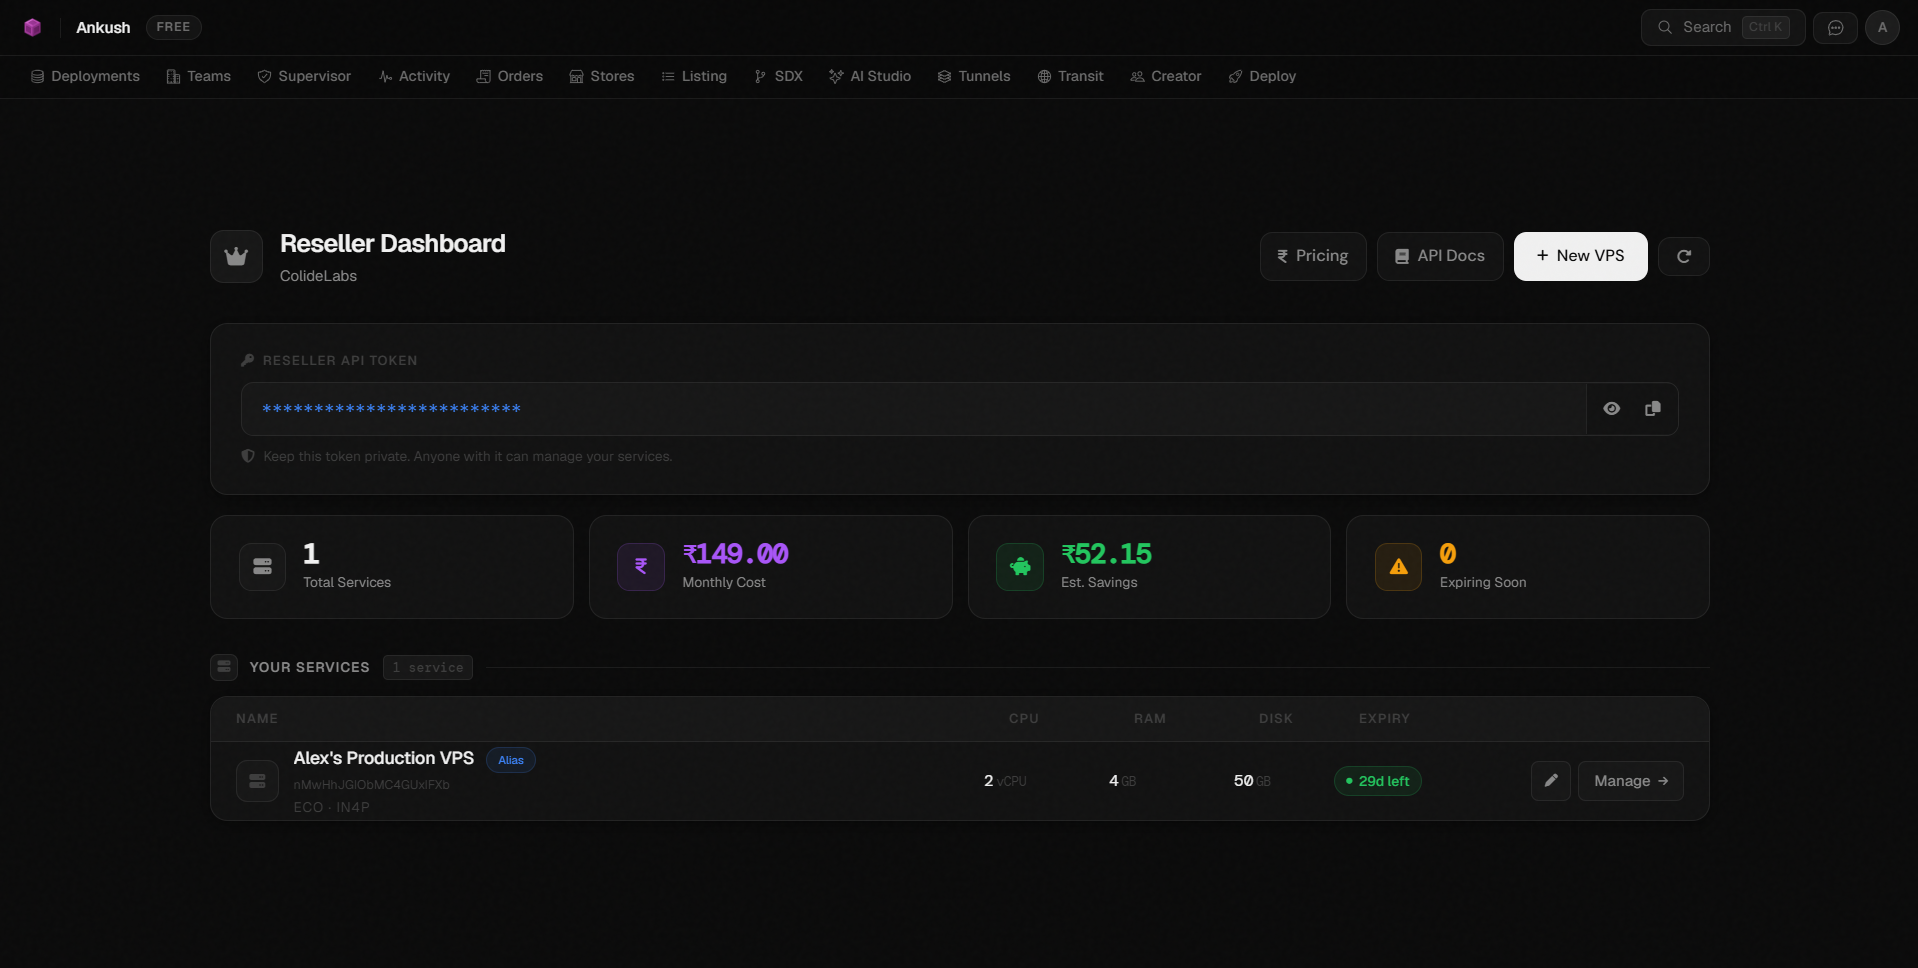Click the RAM column header
The image size is (1918, 968).
[x=1149, y=719]
